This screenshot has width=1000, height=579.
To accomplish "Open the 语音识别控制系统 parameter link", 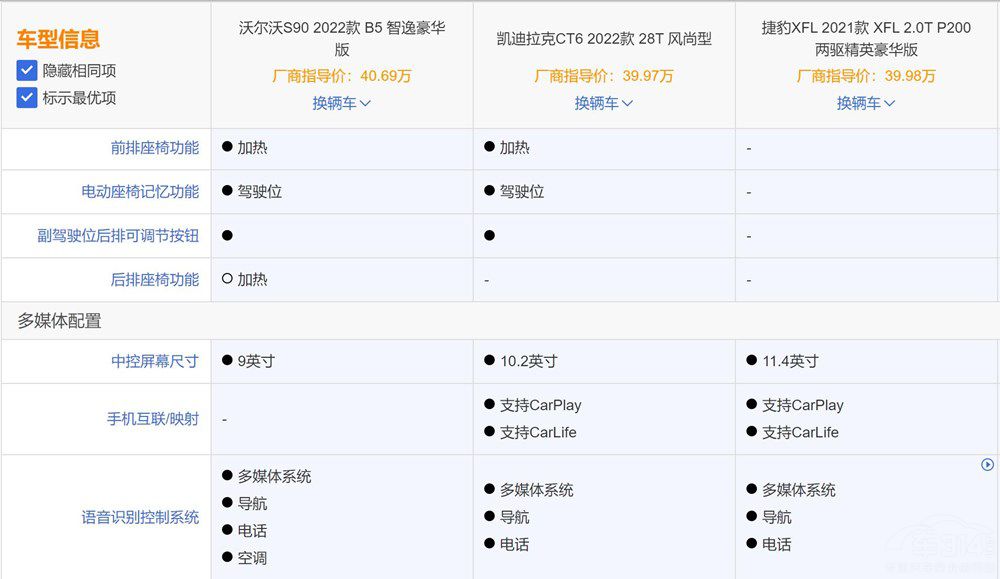I will coord(140,517).
